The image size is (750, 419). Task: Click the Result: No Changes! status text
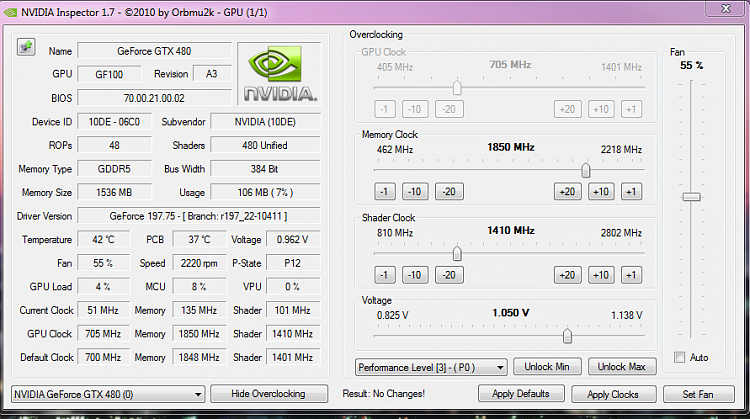coord(384,394)
